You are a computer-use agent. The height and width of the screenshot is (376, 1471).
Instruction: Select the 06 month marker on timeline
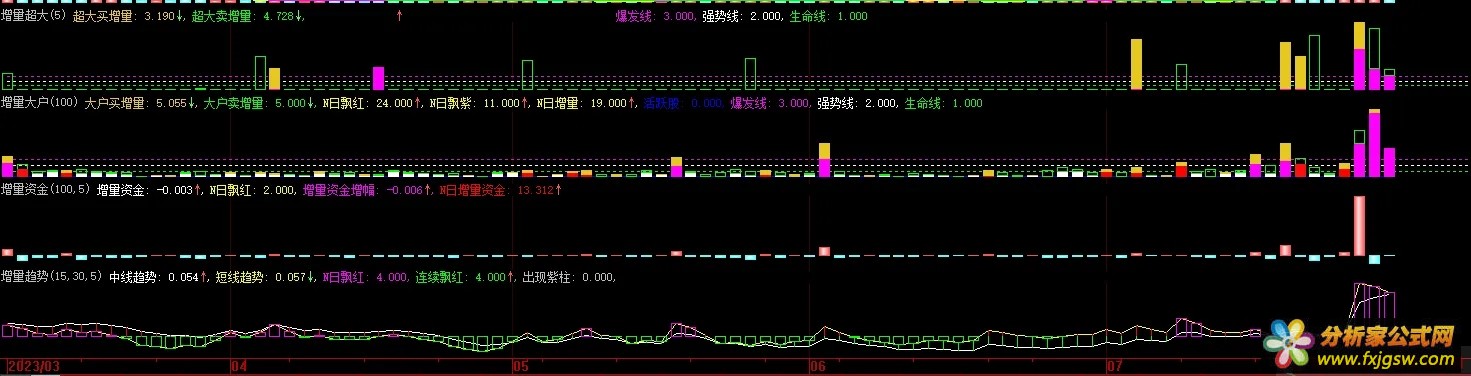coord(817,367)
